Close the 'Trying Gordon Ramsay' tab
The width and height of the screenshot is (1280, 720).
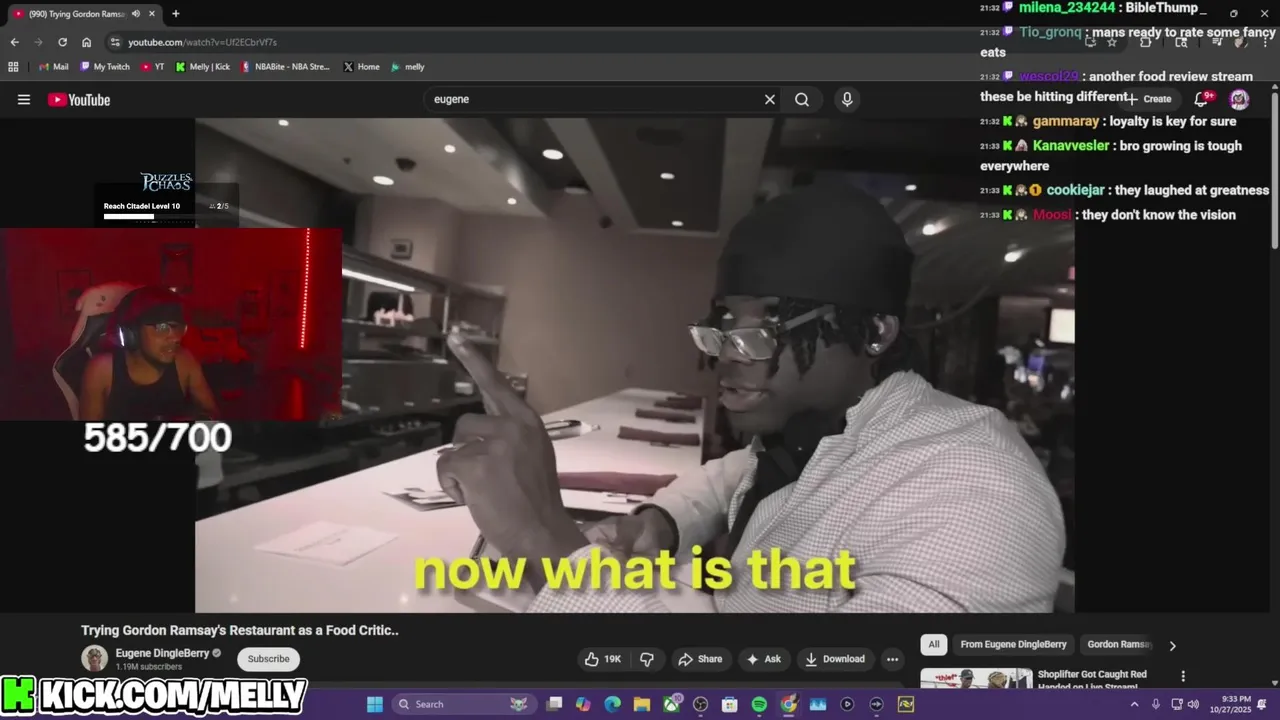(x=153, y=14)
